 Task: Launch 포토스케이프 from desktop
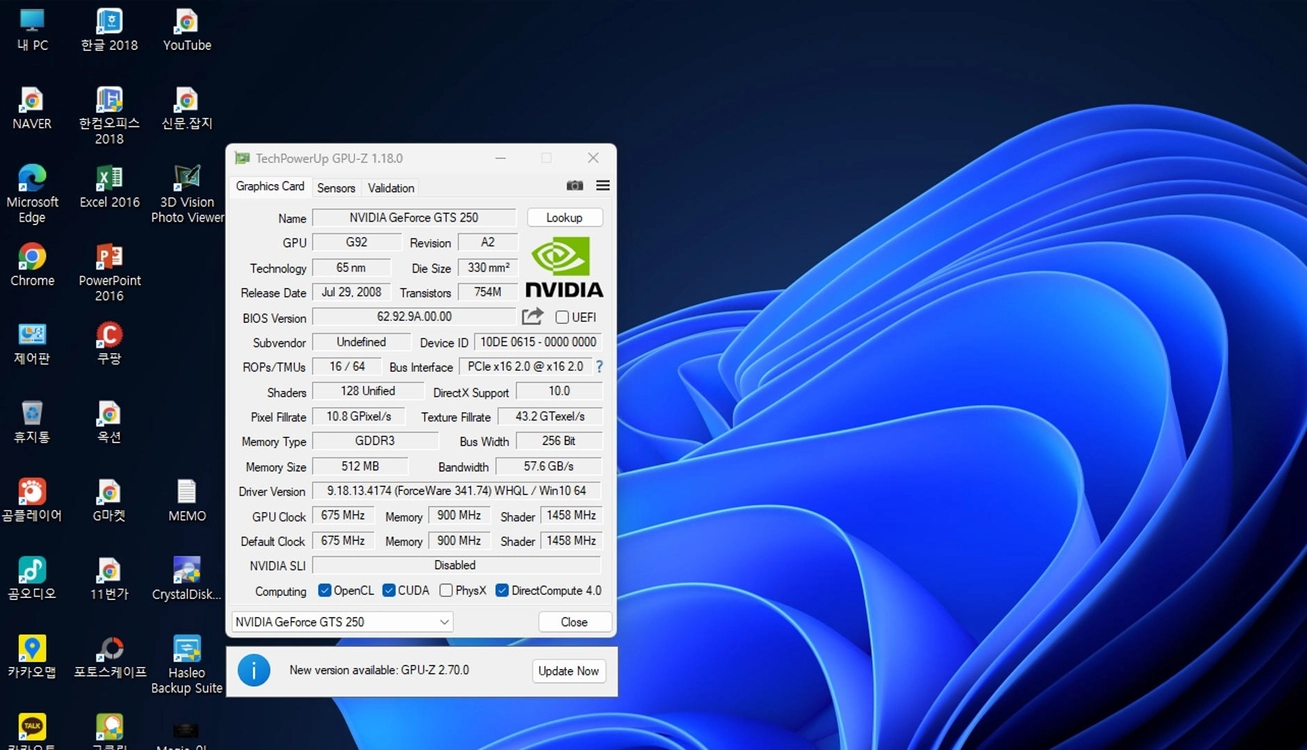[x=109, y=656]
